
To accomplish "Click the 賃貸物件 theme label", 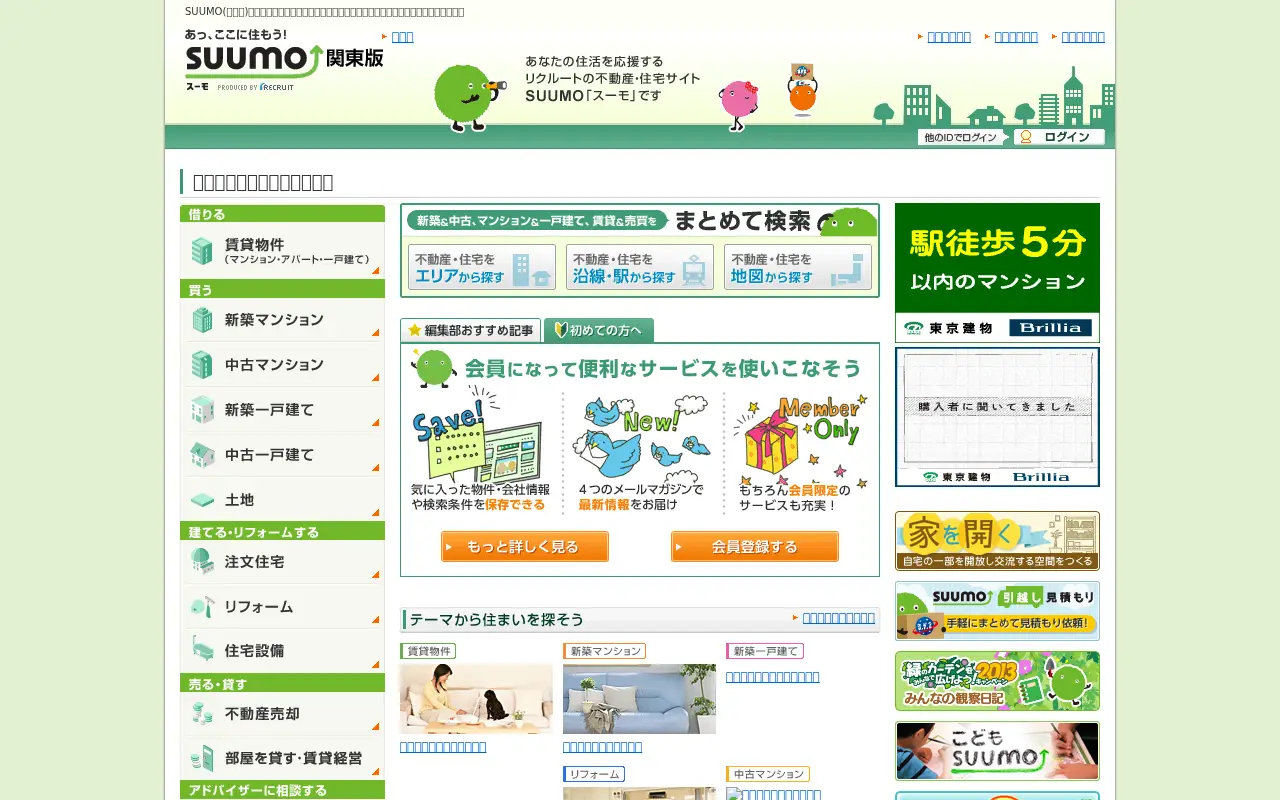I will [428, 651].
